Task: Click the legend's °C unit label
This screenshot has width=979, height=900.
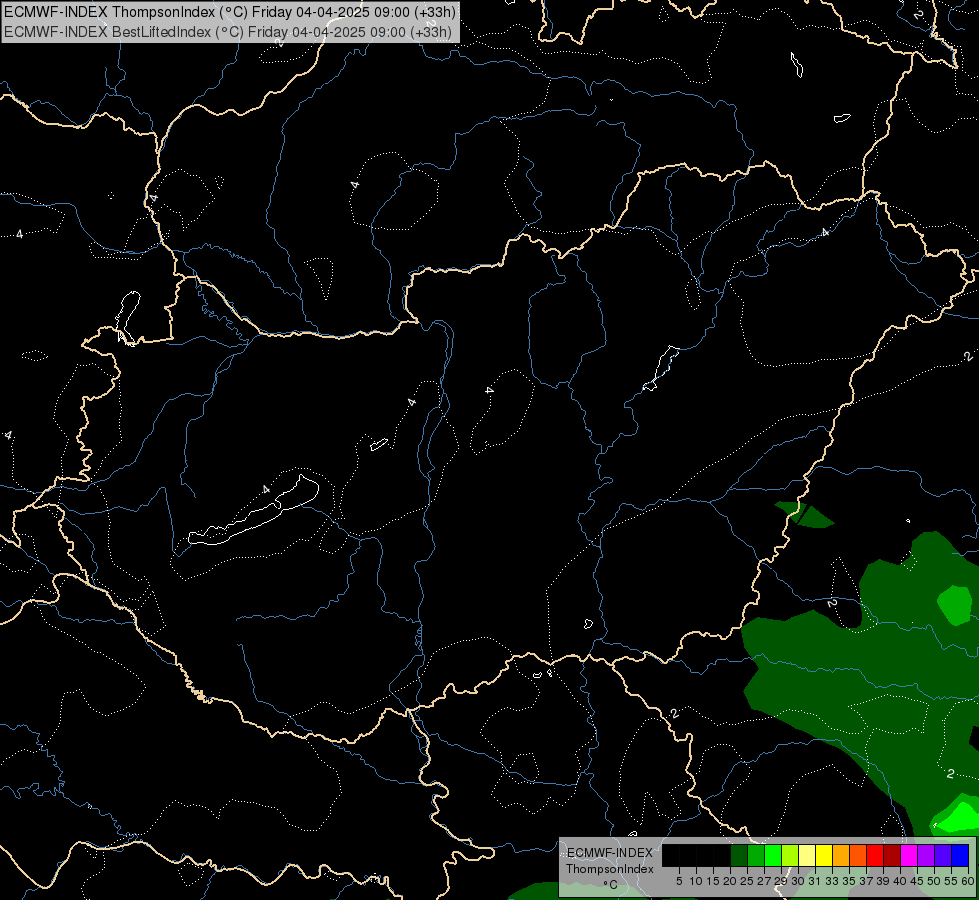Action: pyautogui.click(x=611, y=885)
